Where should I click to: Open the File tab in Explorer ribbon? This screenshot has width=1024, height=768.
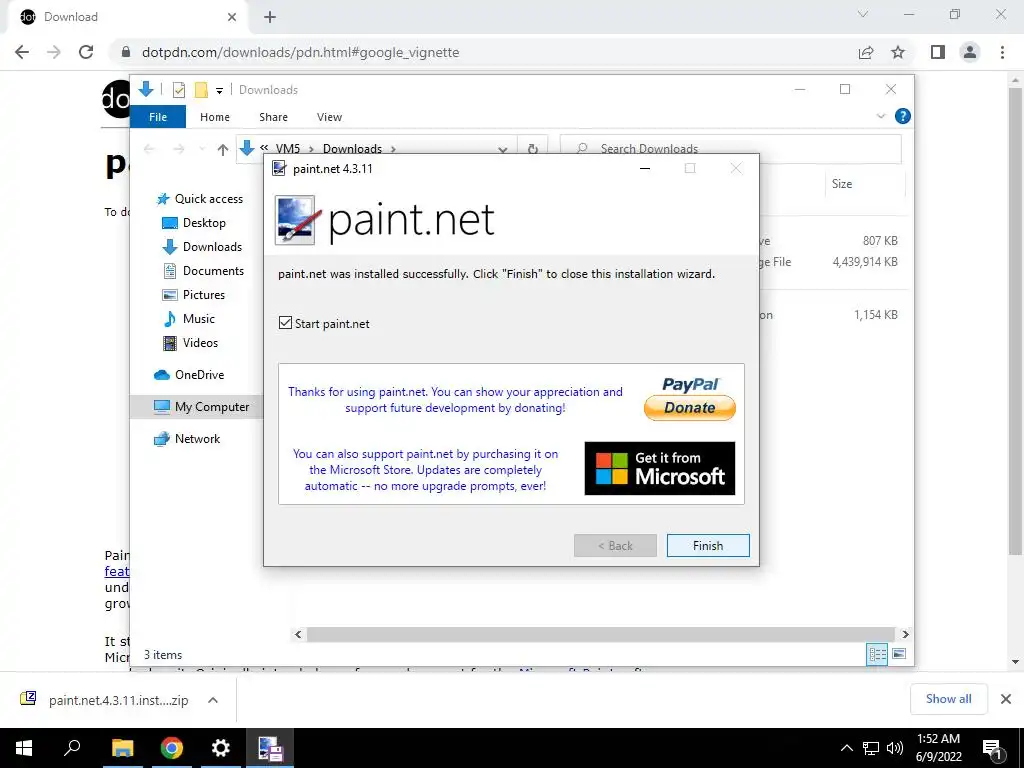pyautogui.click(x=158, y=117)
